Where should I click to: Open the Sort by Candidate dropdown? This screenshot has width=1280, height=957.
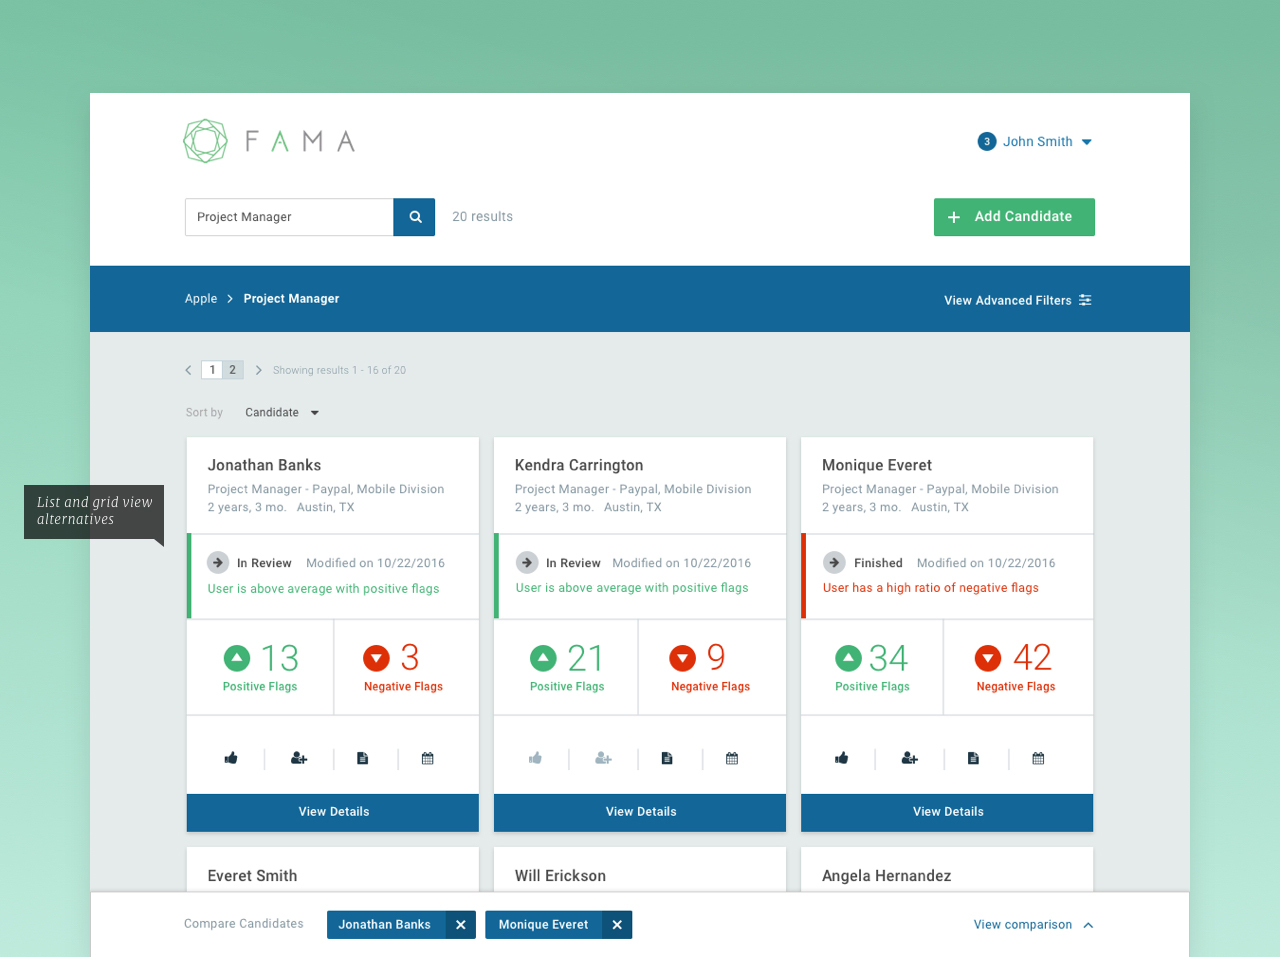tap(282, 413)
